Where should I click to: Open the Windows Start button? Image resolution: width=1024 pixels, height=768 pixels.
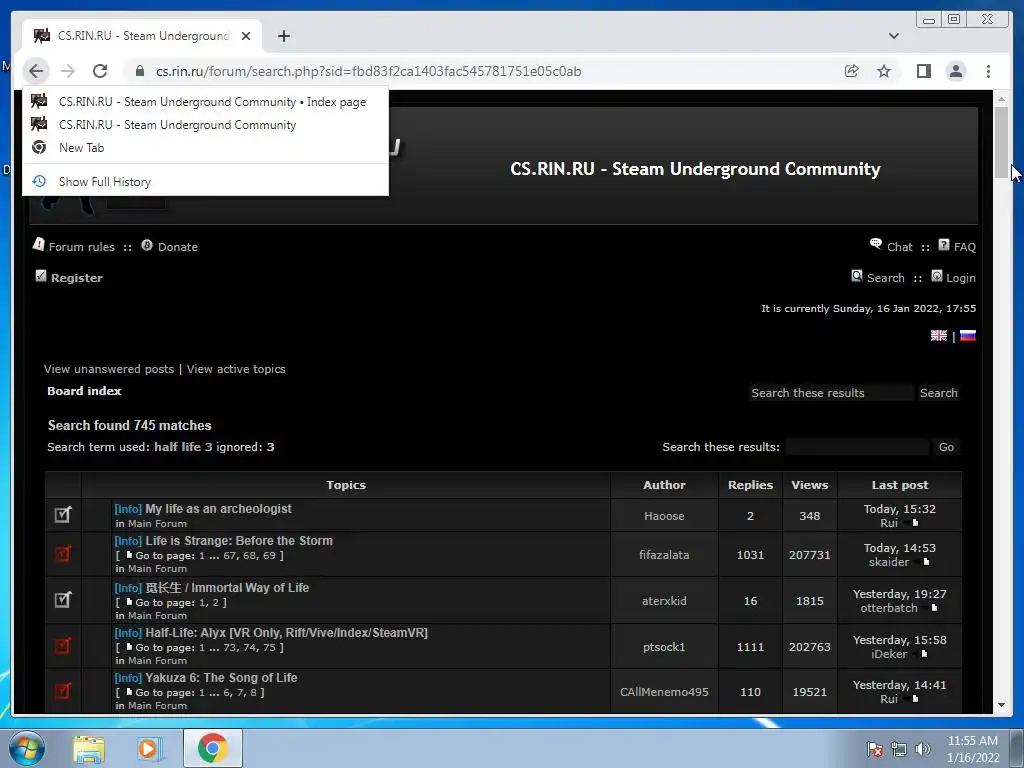[x=27, y=748]
